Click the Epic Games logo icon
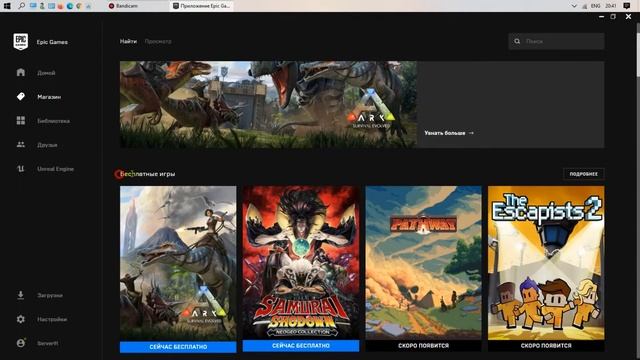Screen dimensions: 640x360 [20, 42]
